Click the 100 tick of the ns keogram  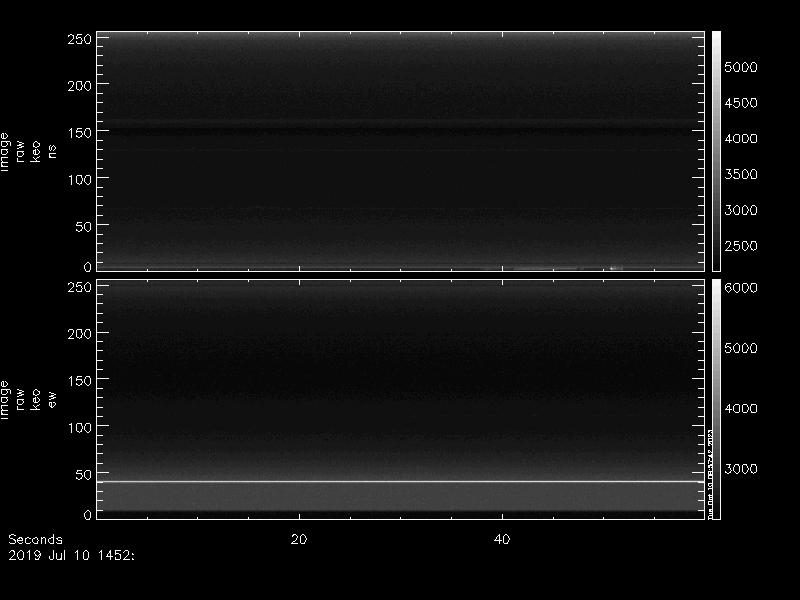click(79, 180)
